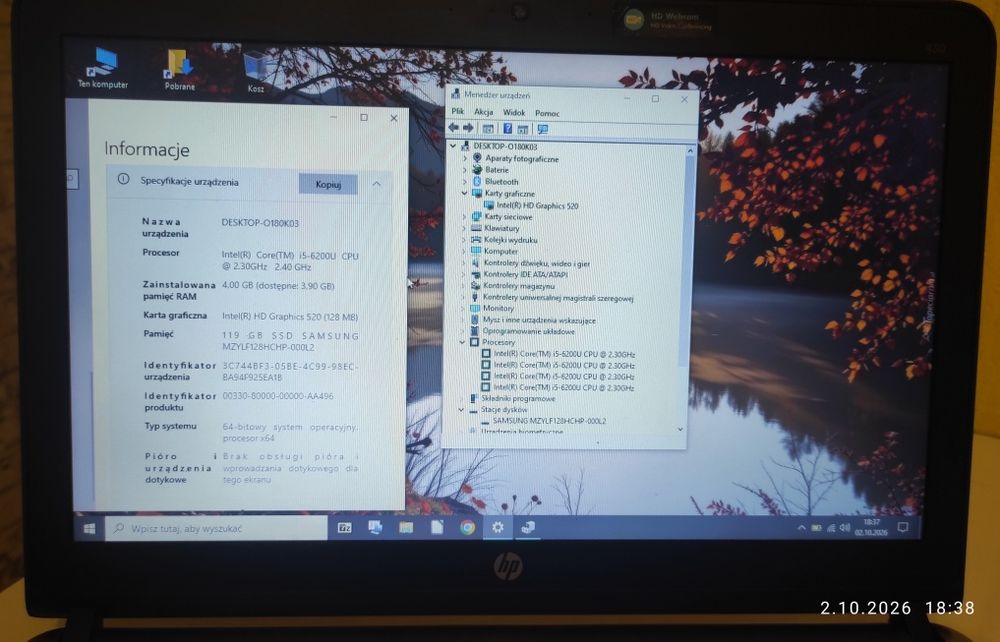The image size is (1000, 642).
Task: Select Składniki programowe row
Action: pyautogui.click(x=512, y=398)
